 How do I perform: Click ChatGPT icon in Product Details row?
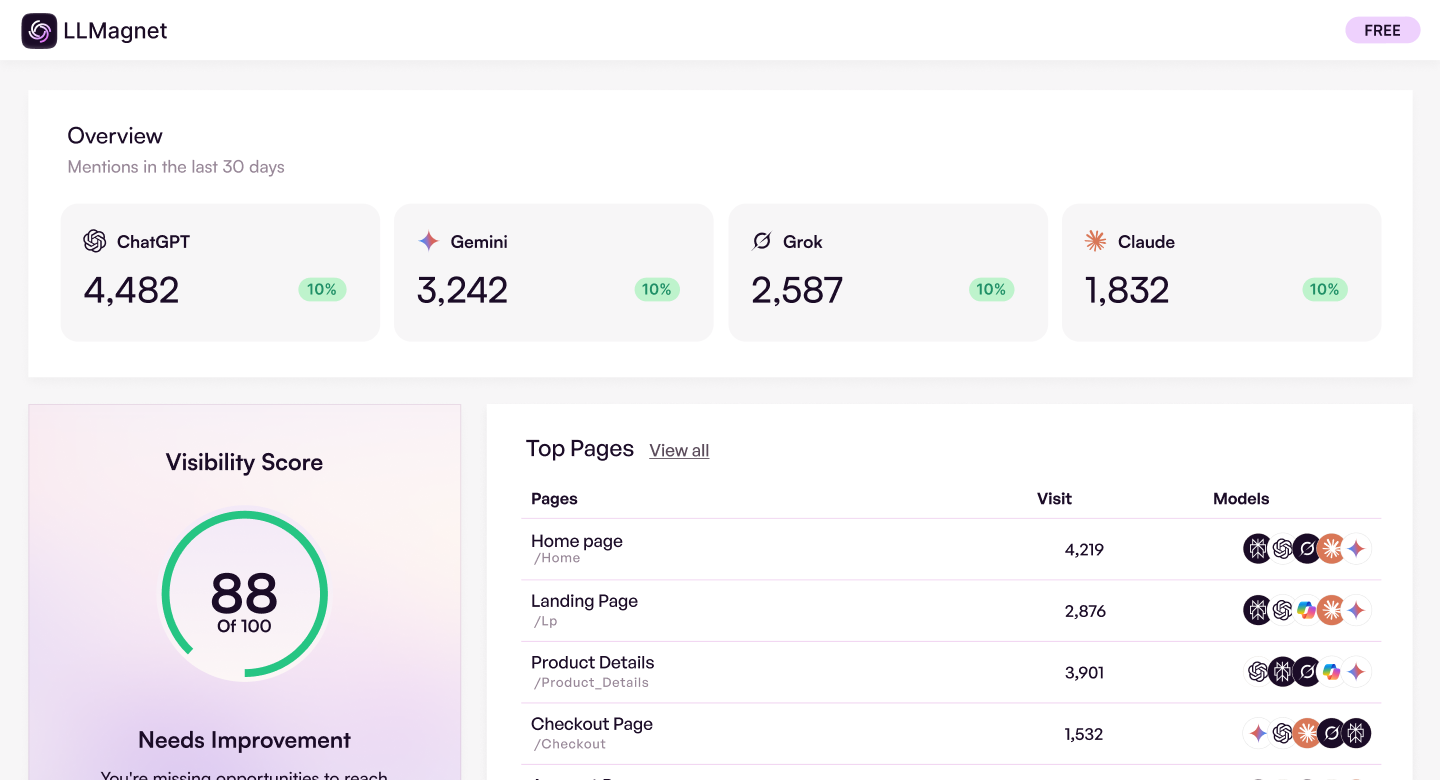[1257, 672]
